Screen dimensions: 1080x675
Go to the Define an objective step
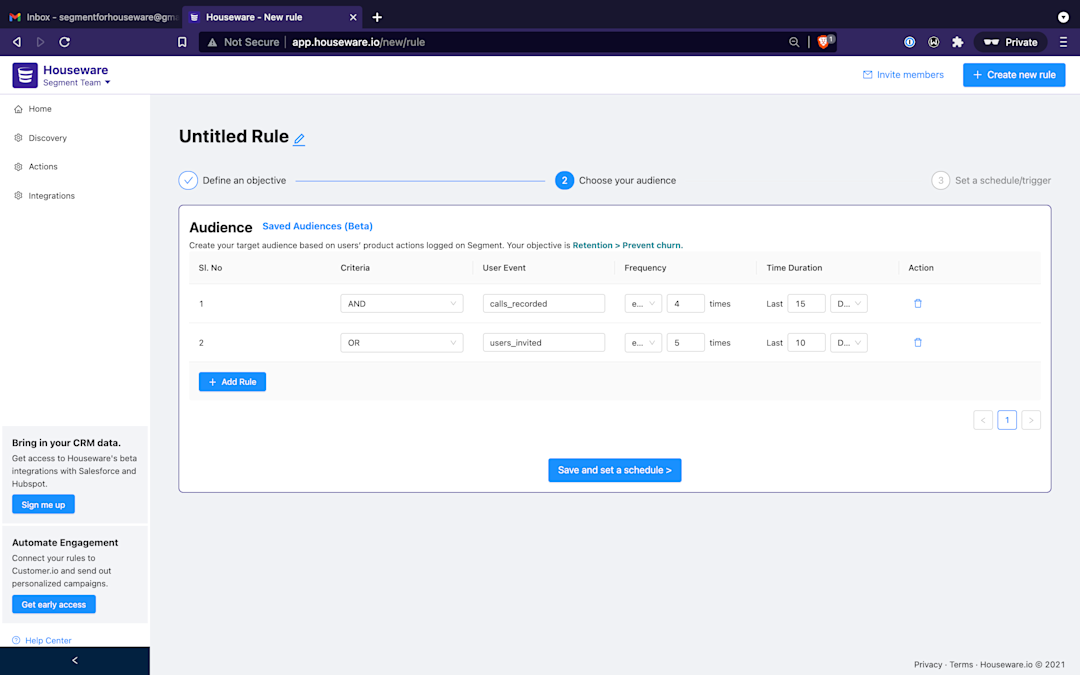point(232,180)
